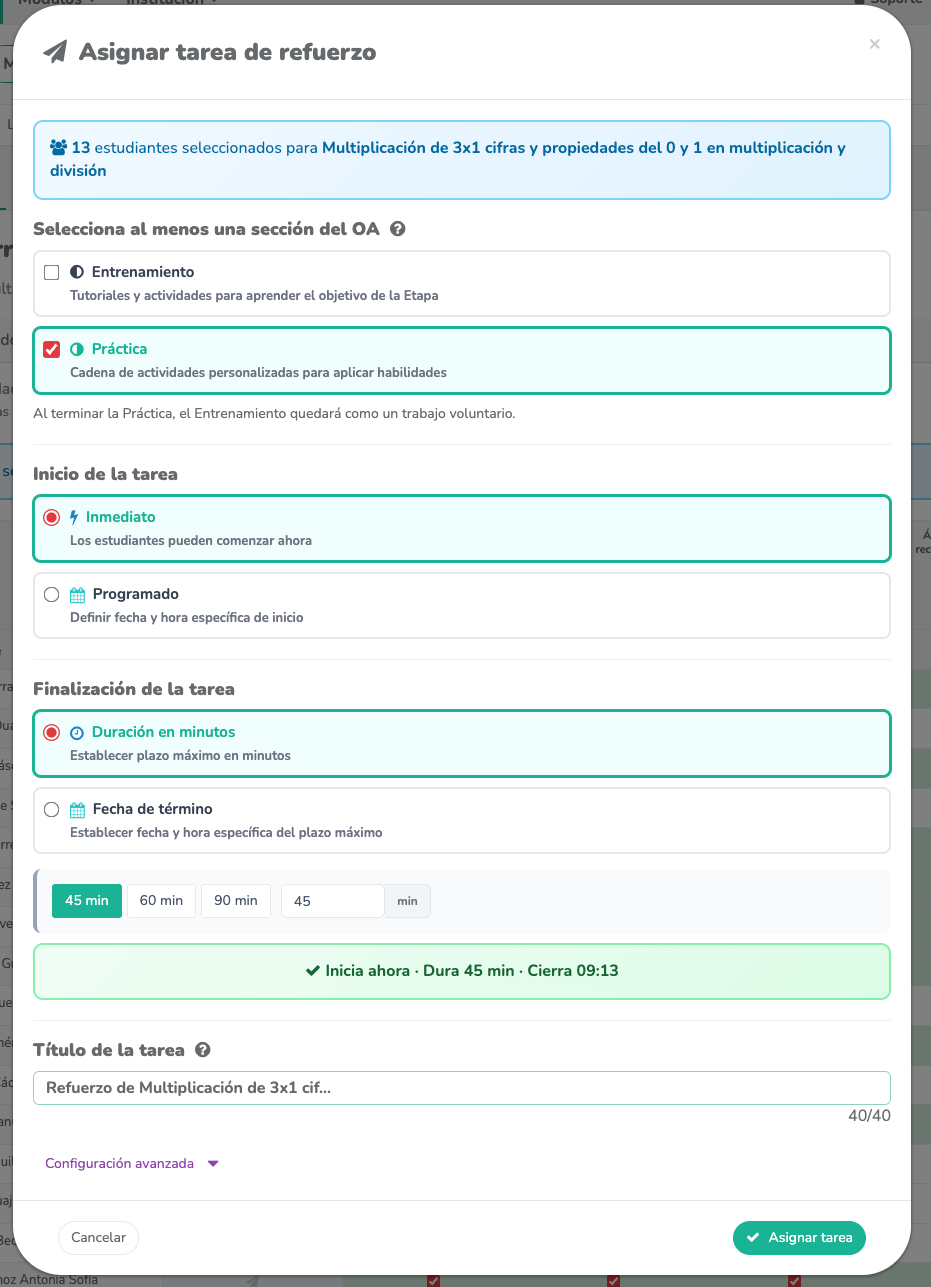The width and height of the screenshot is (931, 1287).
Task: Uncheck the Práctica checkbox
Action: (x=52, y=349)
